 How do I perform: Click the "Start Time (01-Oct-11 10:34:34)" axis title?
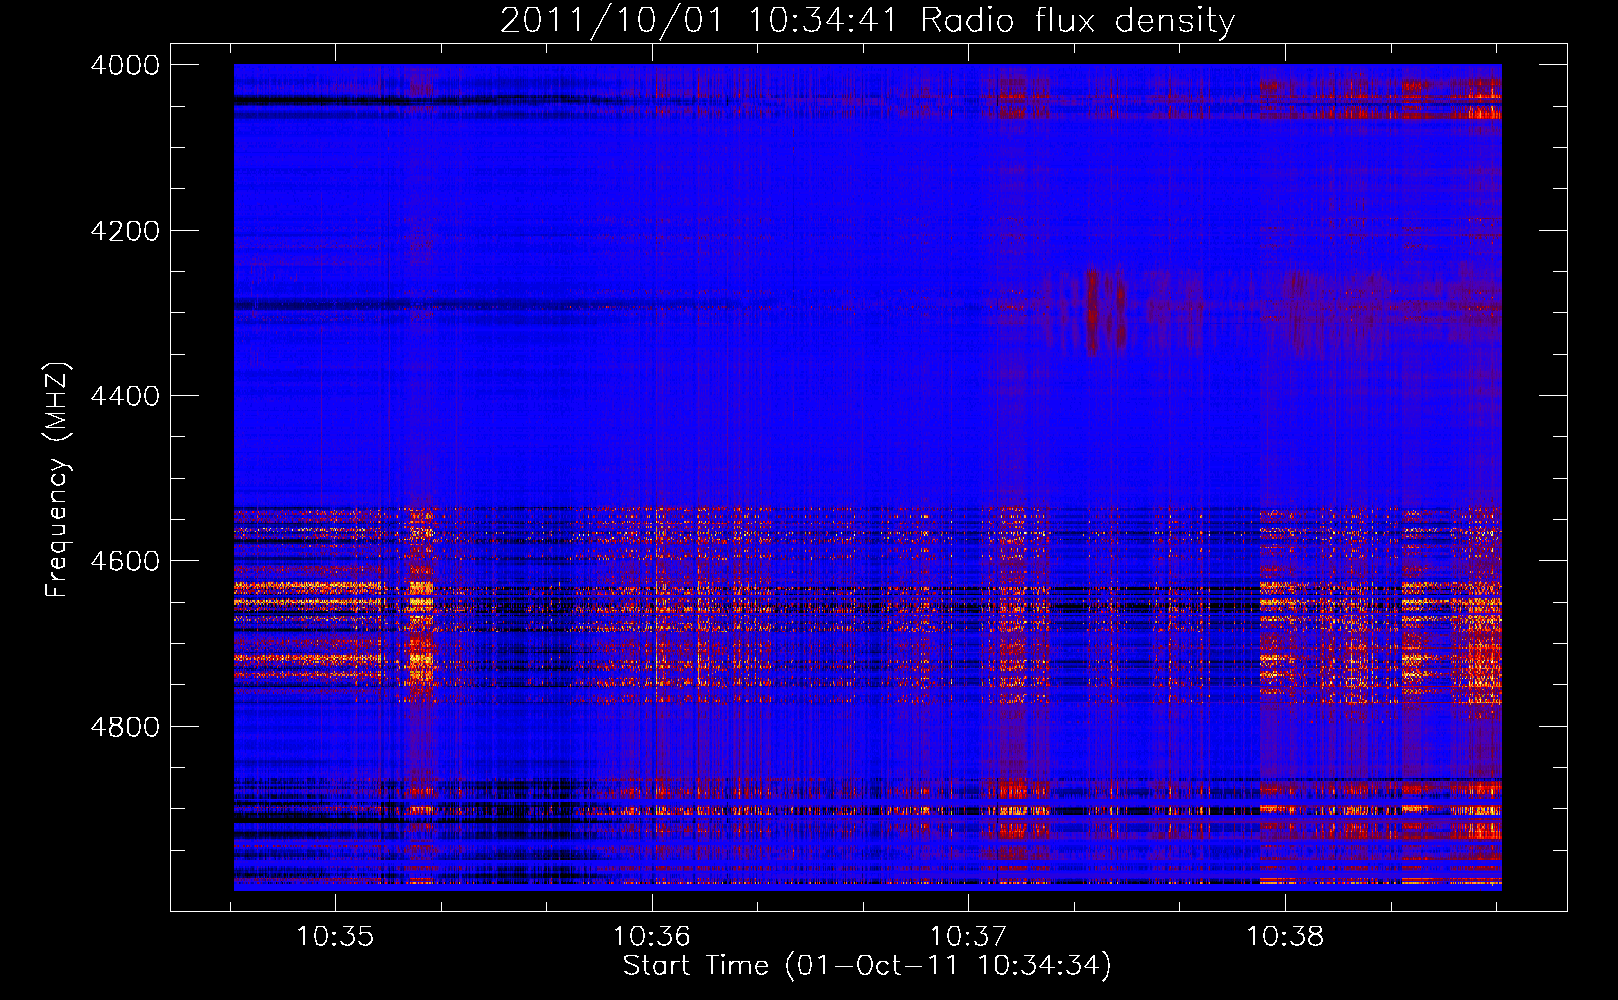click(x=867, y=966)
